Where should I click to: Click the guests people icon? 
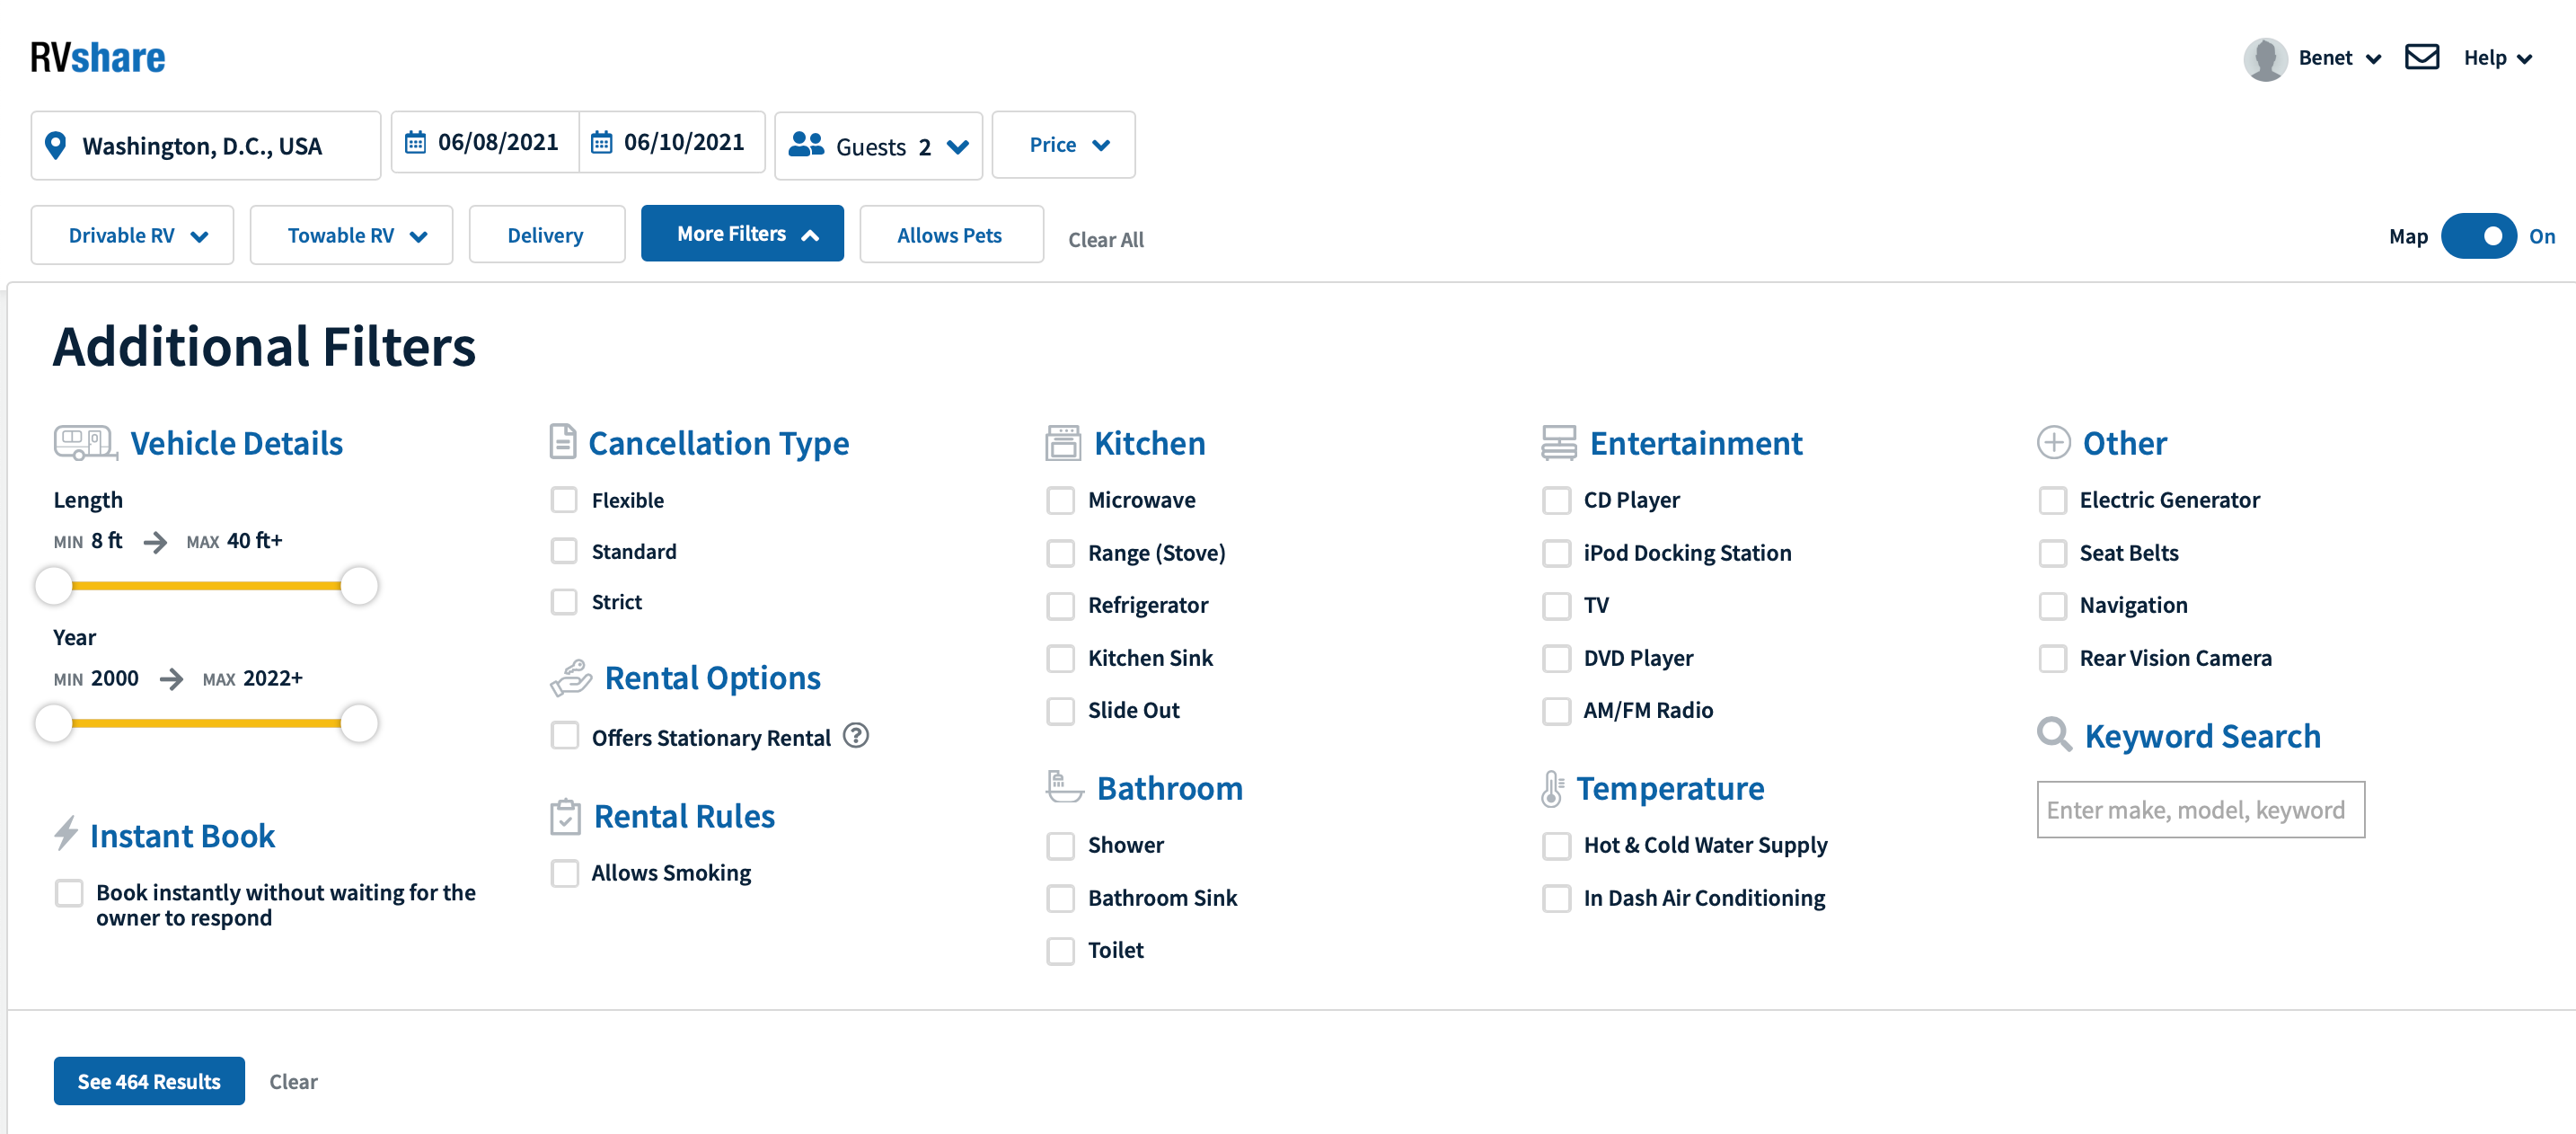(x=805, y=145)
